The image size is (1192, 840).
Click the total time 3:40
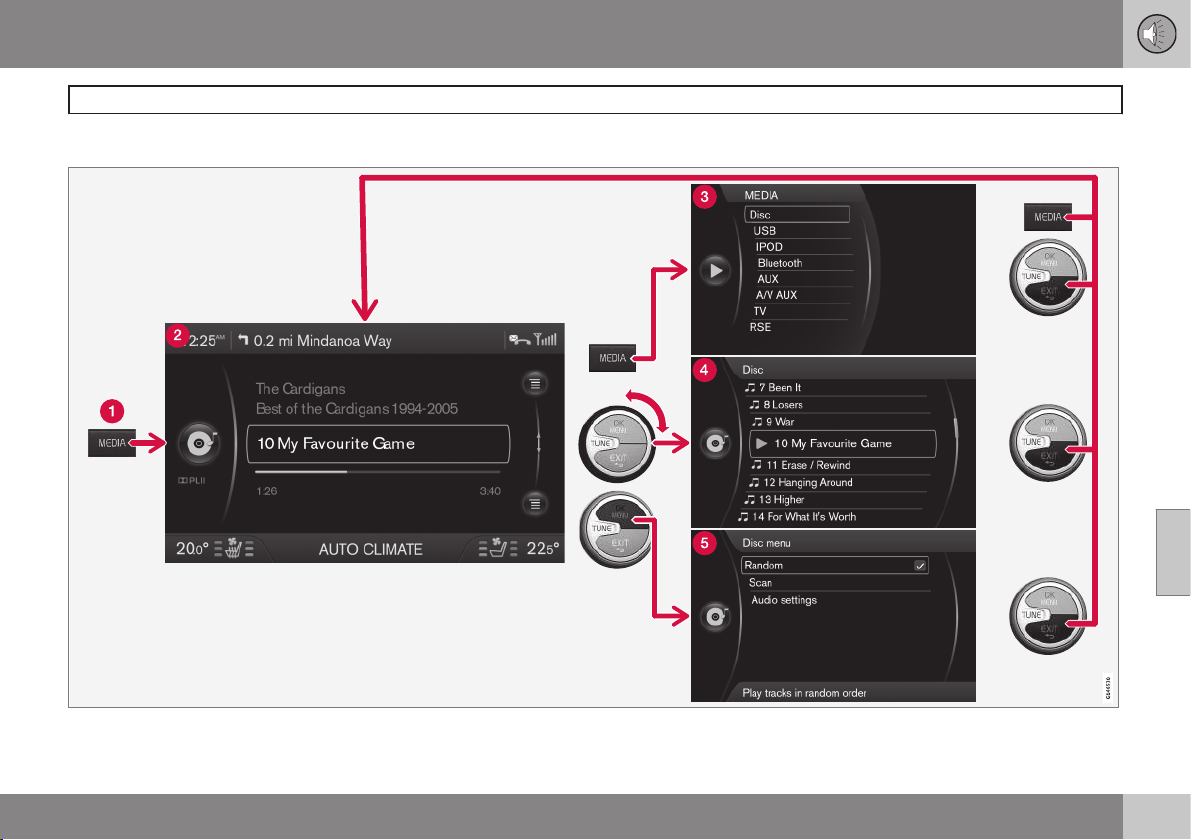point(490,491)
